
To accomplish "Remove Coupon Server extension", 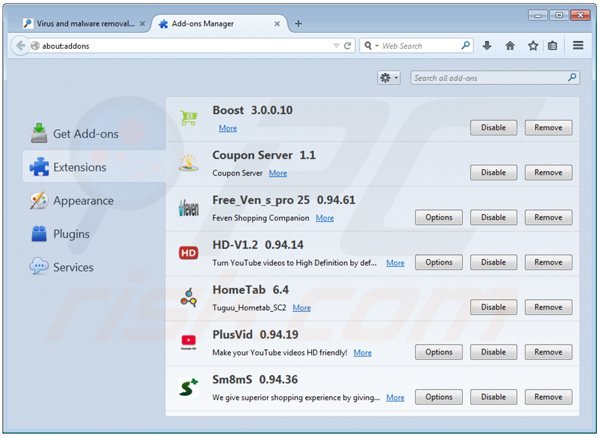I will coord(548,173).
